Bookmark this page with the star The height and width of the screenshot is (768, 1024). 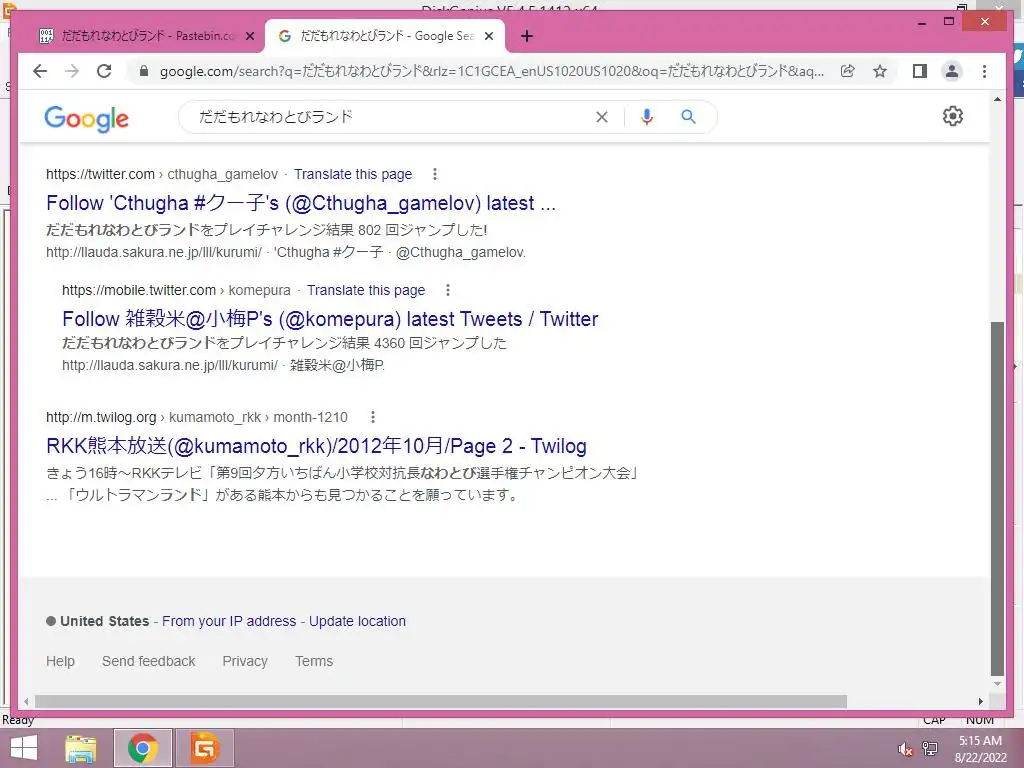click(880, 71)
